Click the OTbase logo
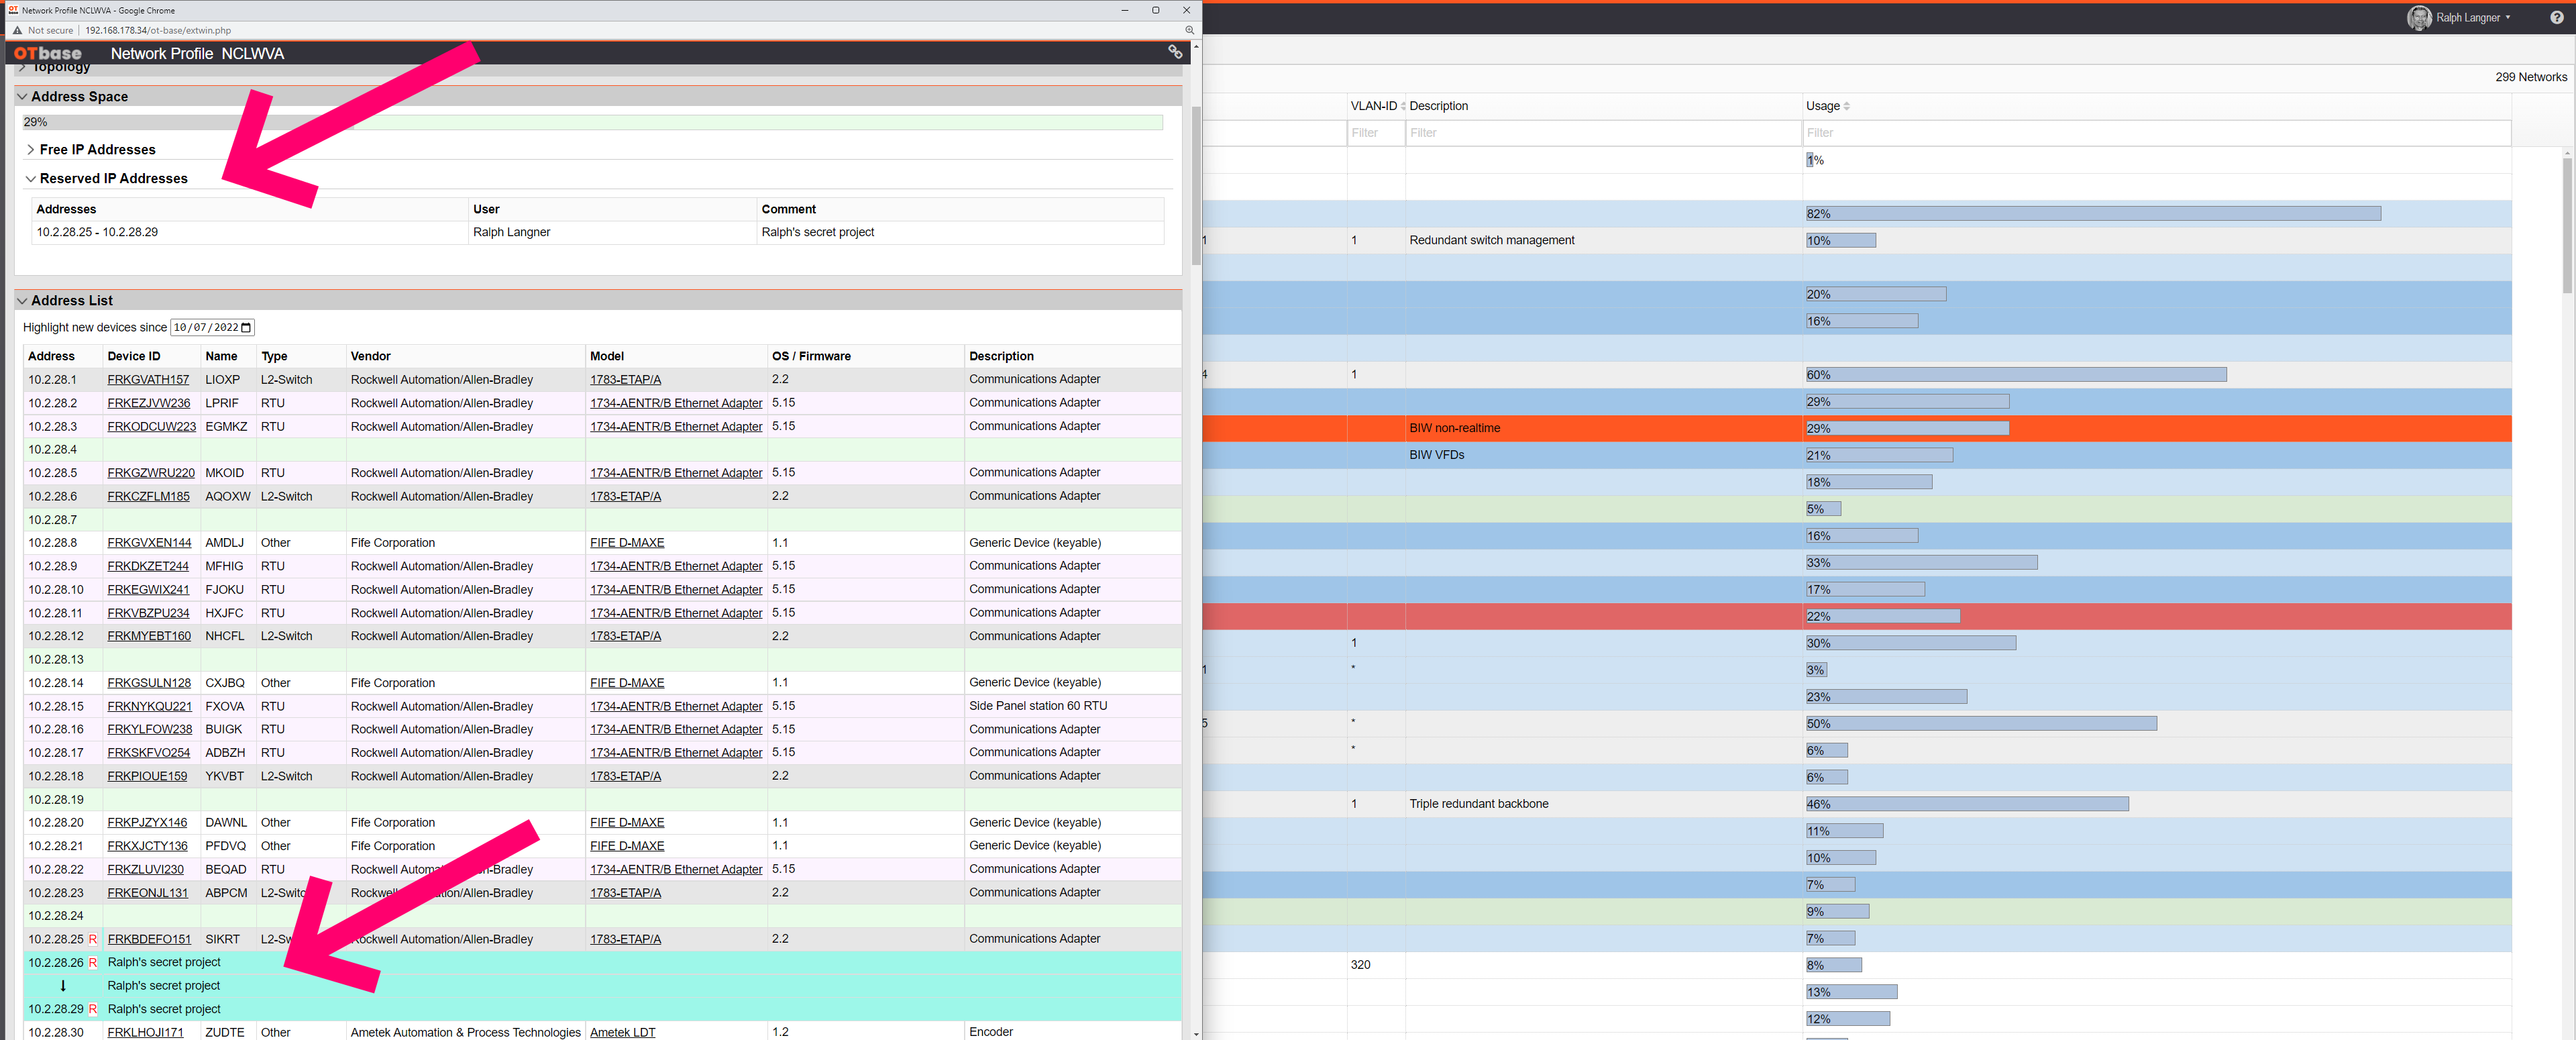 [48, 53]
